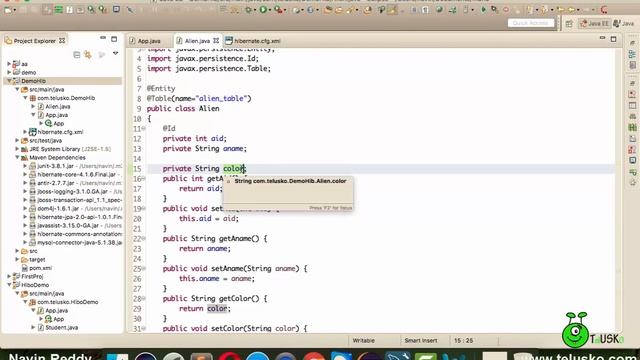The width and height of the screenshot is (640, 360).
Task: Toggle code fold at line 31
Action: [x=144, y=329]
